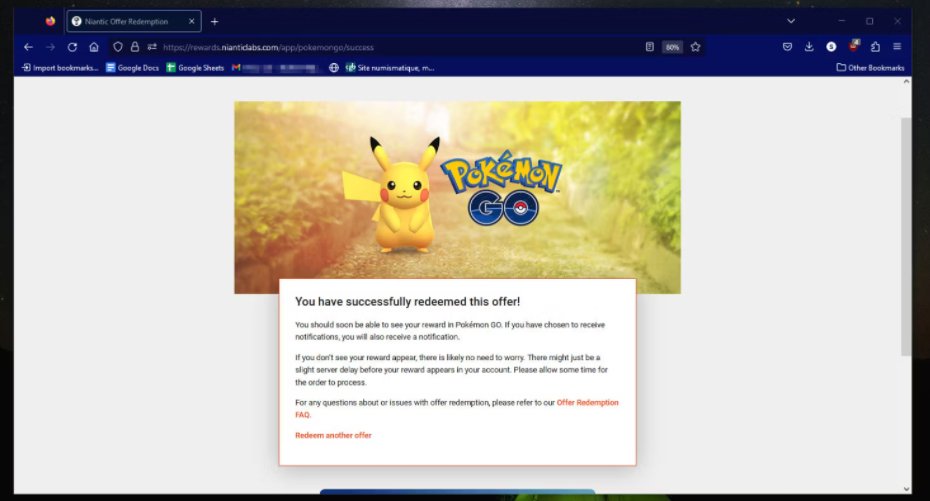Follow the Offer Redemption FAQ link
Viewport: 930px width, 501px height.
tap(587, 403)
